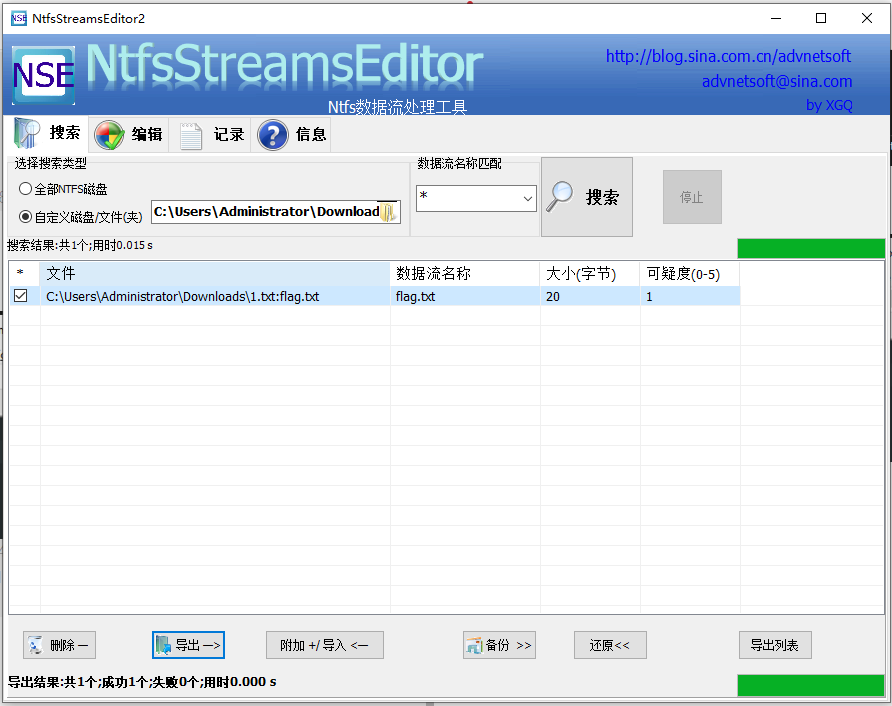The height and width of the screenshot is (706, 892).
Task: Click the NSE title bar icon
Action: tap(19, 18)
